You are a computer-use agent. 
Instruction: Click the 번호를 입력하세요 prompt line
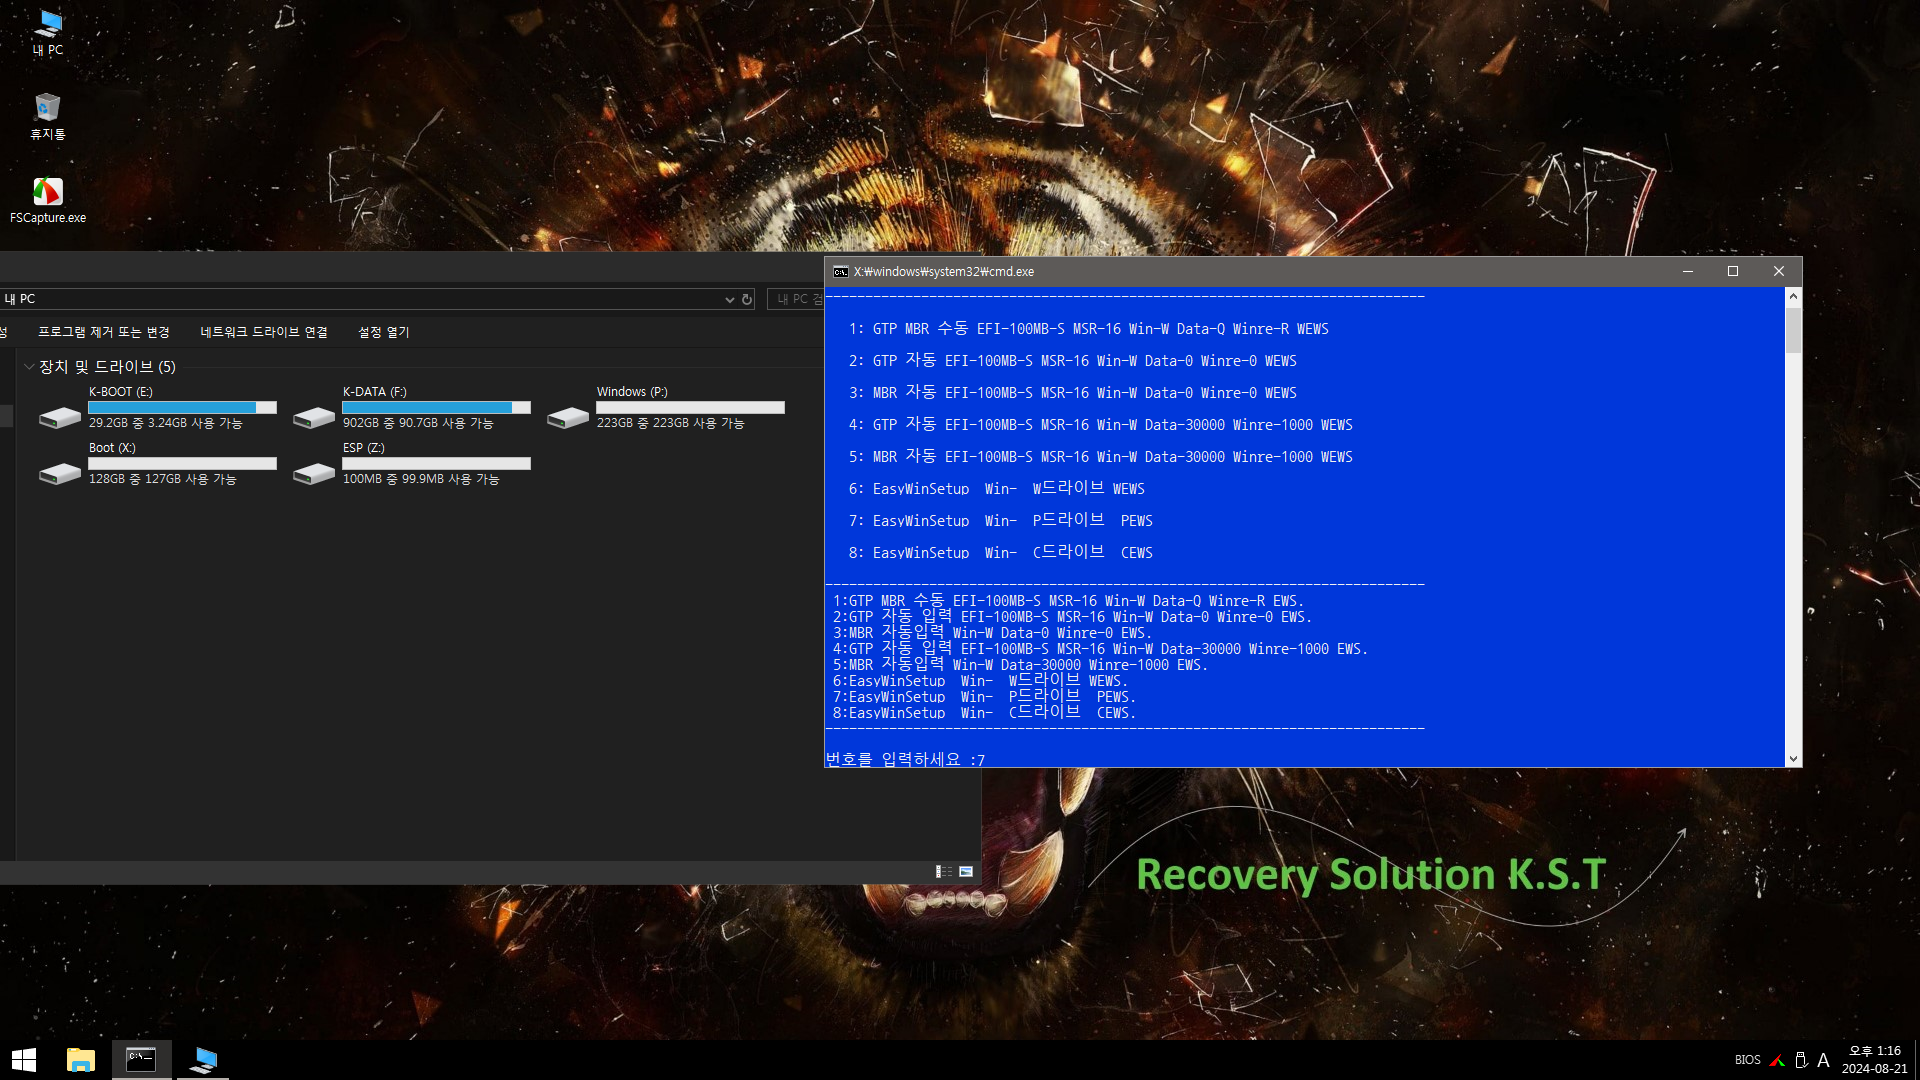pyautogui.click(x=905, y=760)
